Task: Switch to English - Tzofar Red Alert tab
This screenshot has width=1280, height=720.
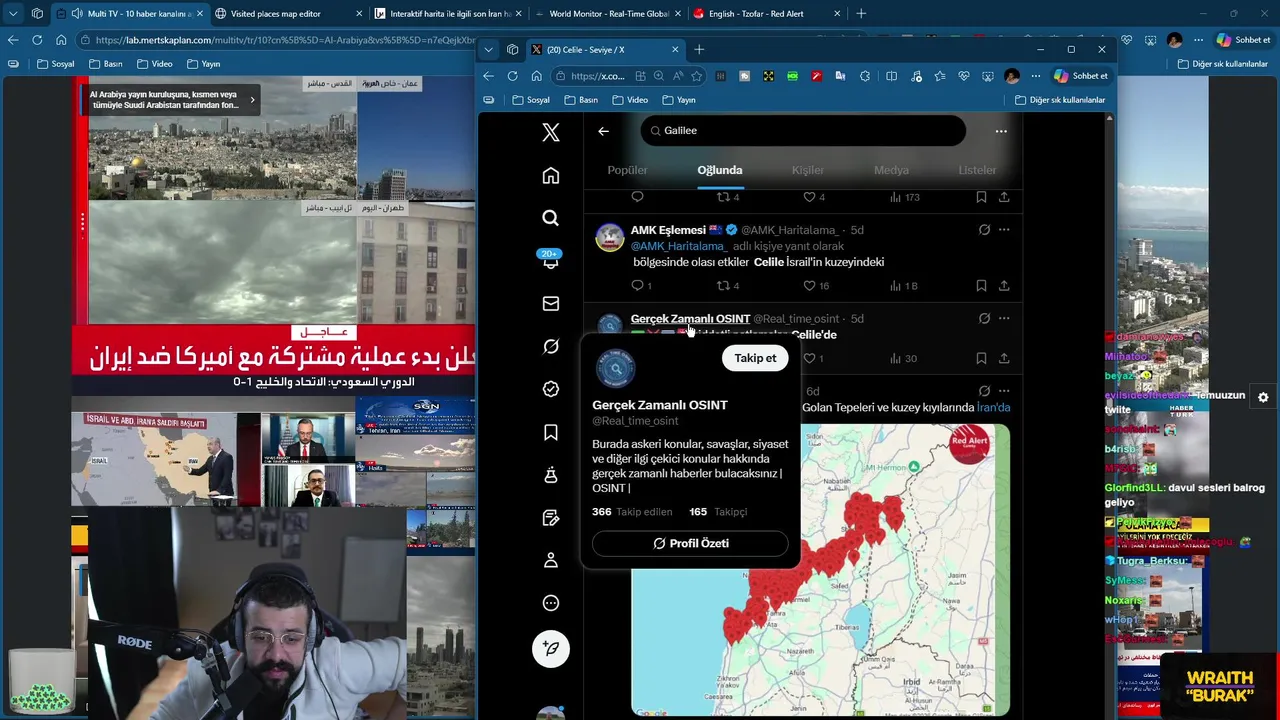Action: pos(766,14)
